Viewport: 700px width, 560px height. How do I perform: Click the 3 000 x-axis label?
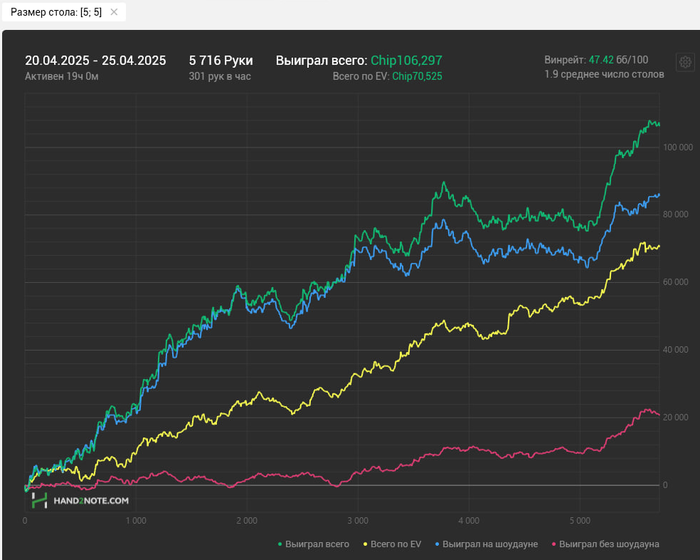pyautogui.click(x=358, y=521)
